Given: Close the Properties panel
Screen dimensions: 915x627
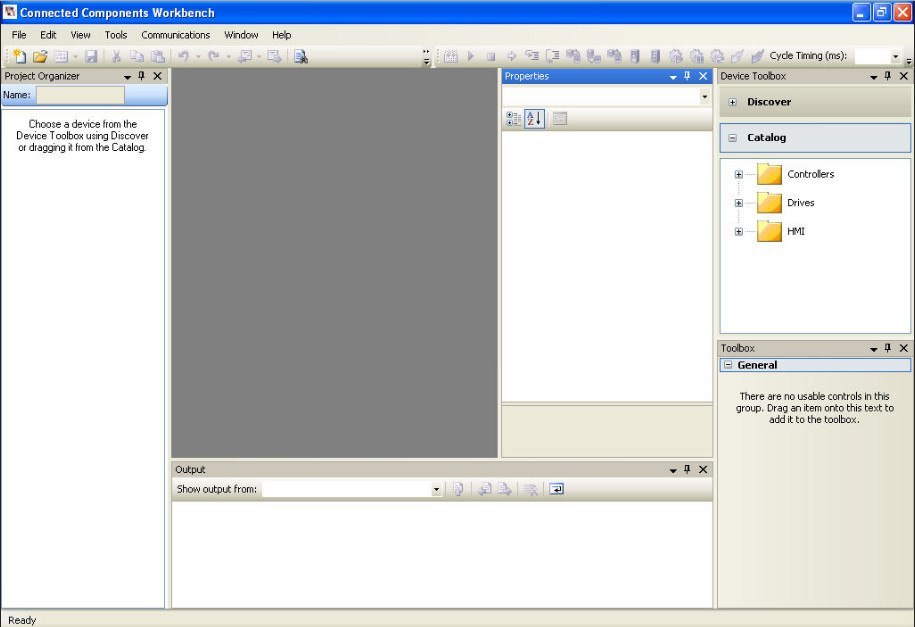Looking at the screenshot, I should tap(703, 76).
